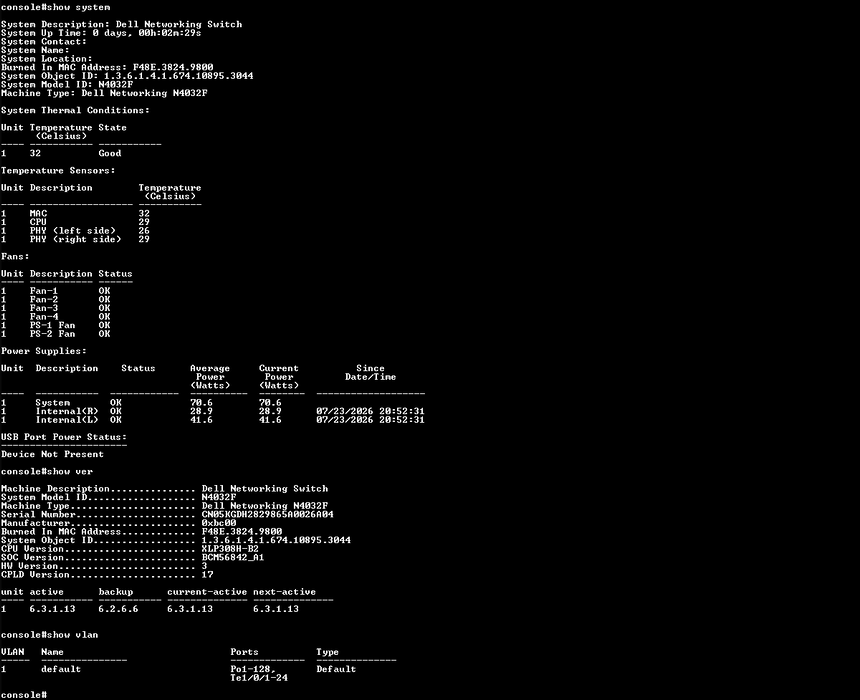860x700 pixels.
Task: Click the System Up Time value line
Action: click(x=101, y=33)
